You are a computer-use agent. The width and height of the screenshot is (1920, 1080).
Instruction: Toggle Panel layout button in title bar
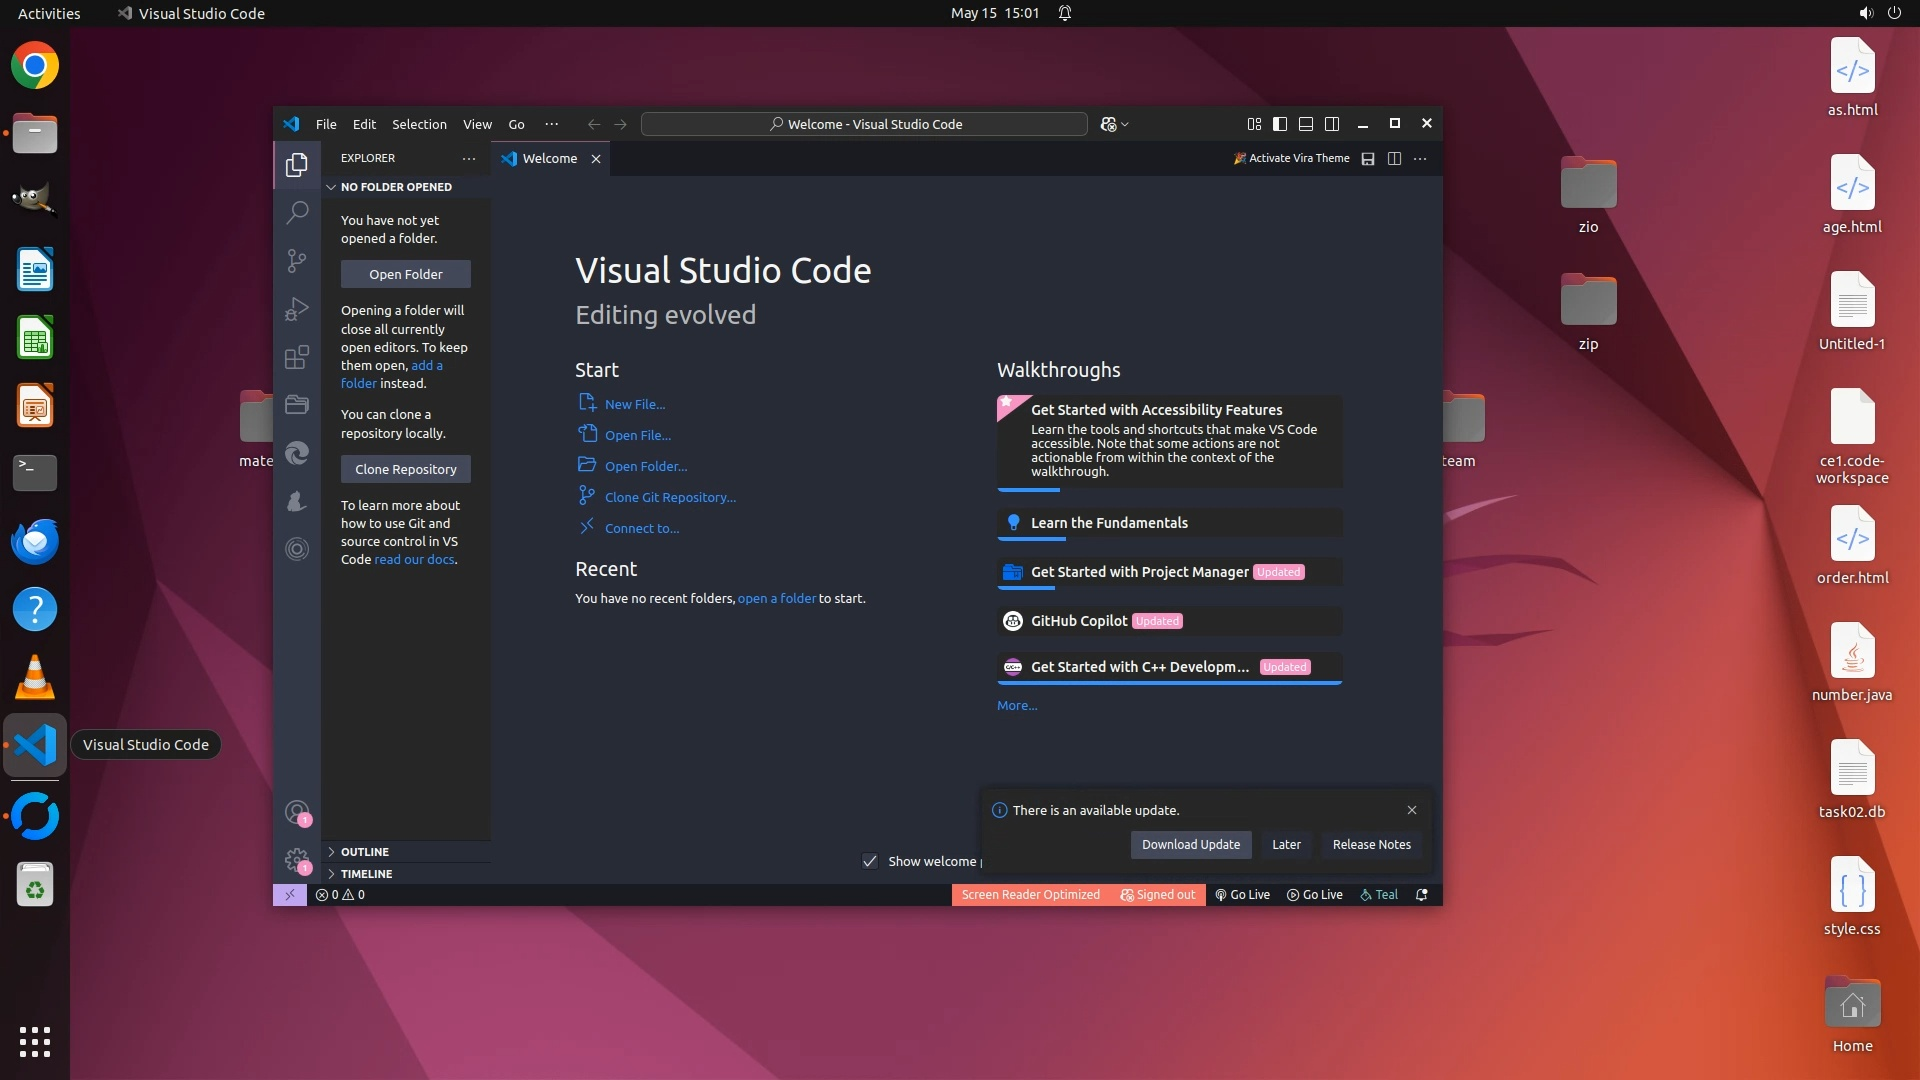tap(1306, 124)
